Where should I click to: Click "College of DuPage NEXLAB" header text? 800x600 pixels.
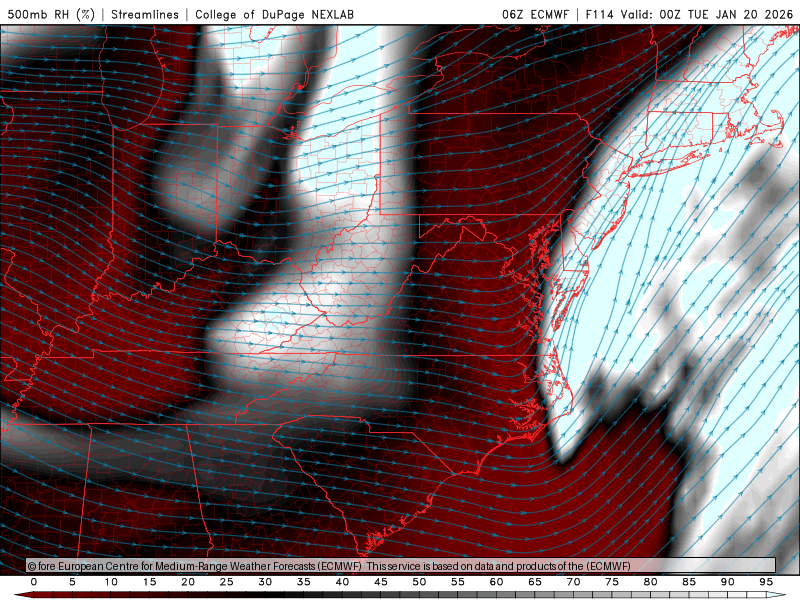[274, 14]
